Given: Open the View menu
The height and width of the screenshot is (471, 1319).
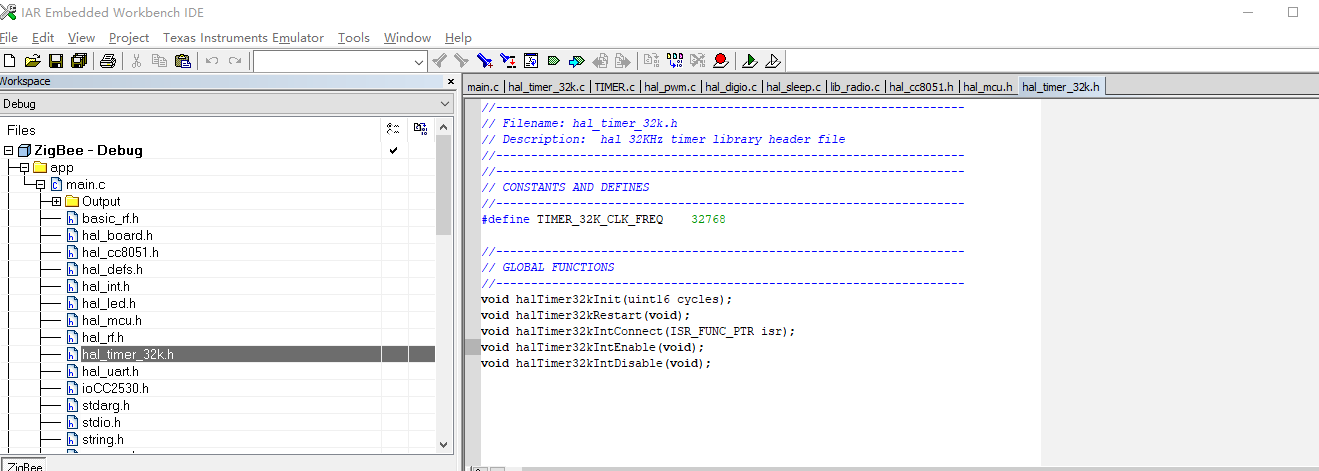Looking at the screenshot, I should click(x=82, y=38).
